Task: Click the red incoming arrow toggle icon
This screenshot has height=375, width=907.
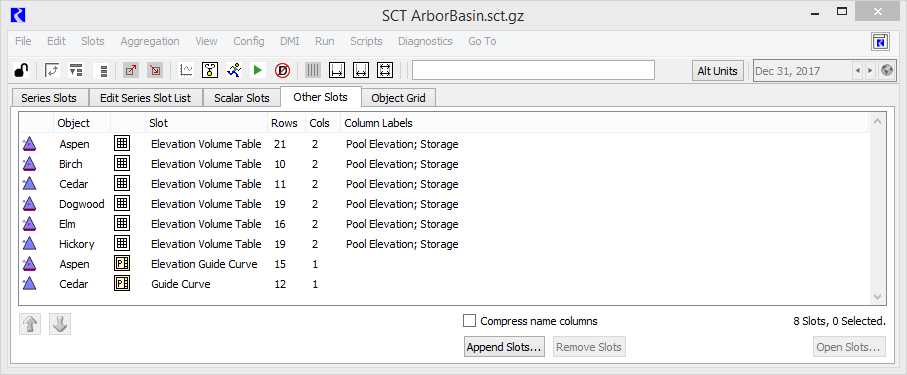Action: tap(154, 71)
